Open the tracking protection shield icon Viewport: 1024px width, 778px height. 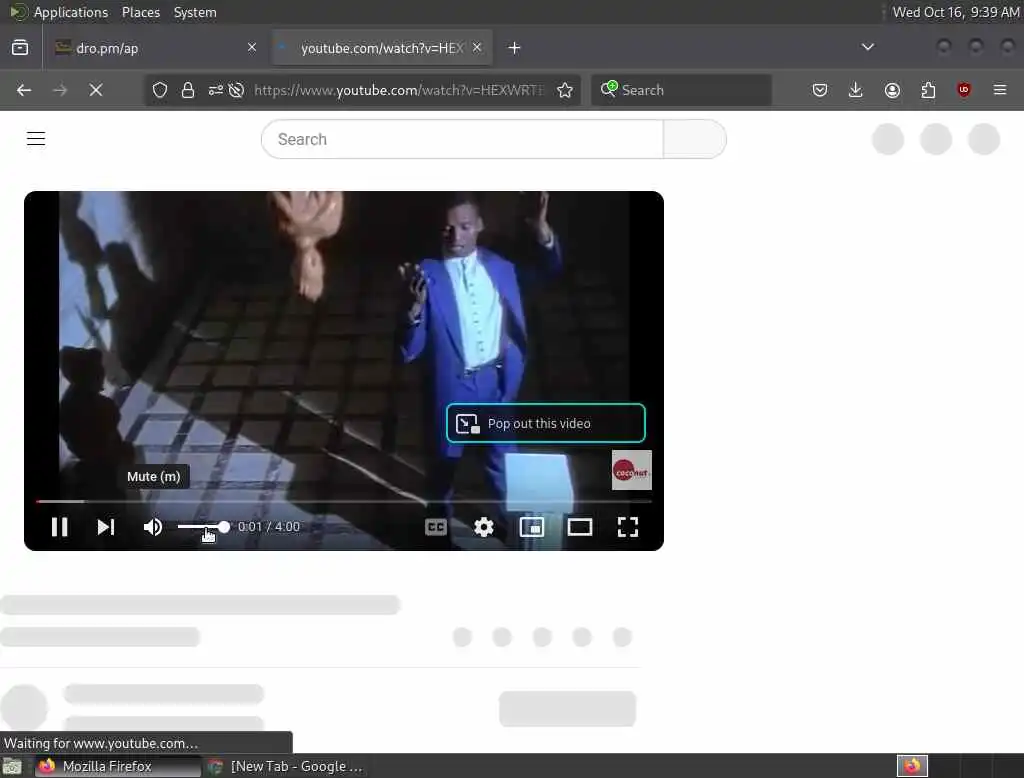pos(160,89)
